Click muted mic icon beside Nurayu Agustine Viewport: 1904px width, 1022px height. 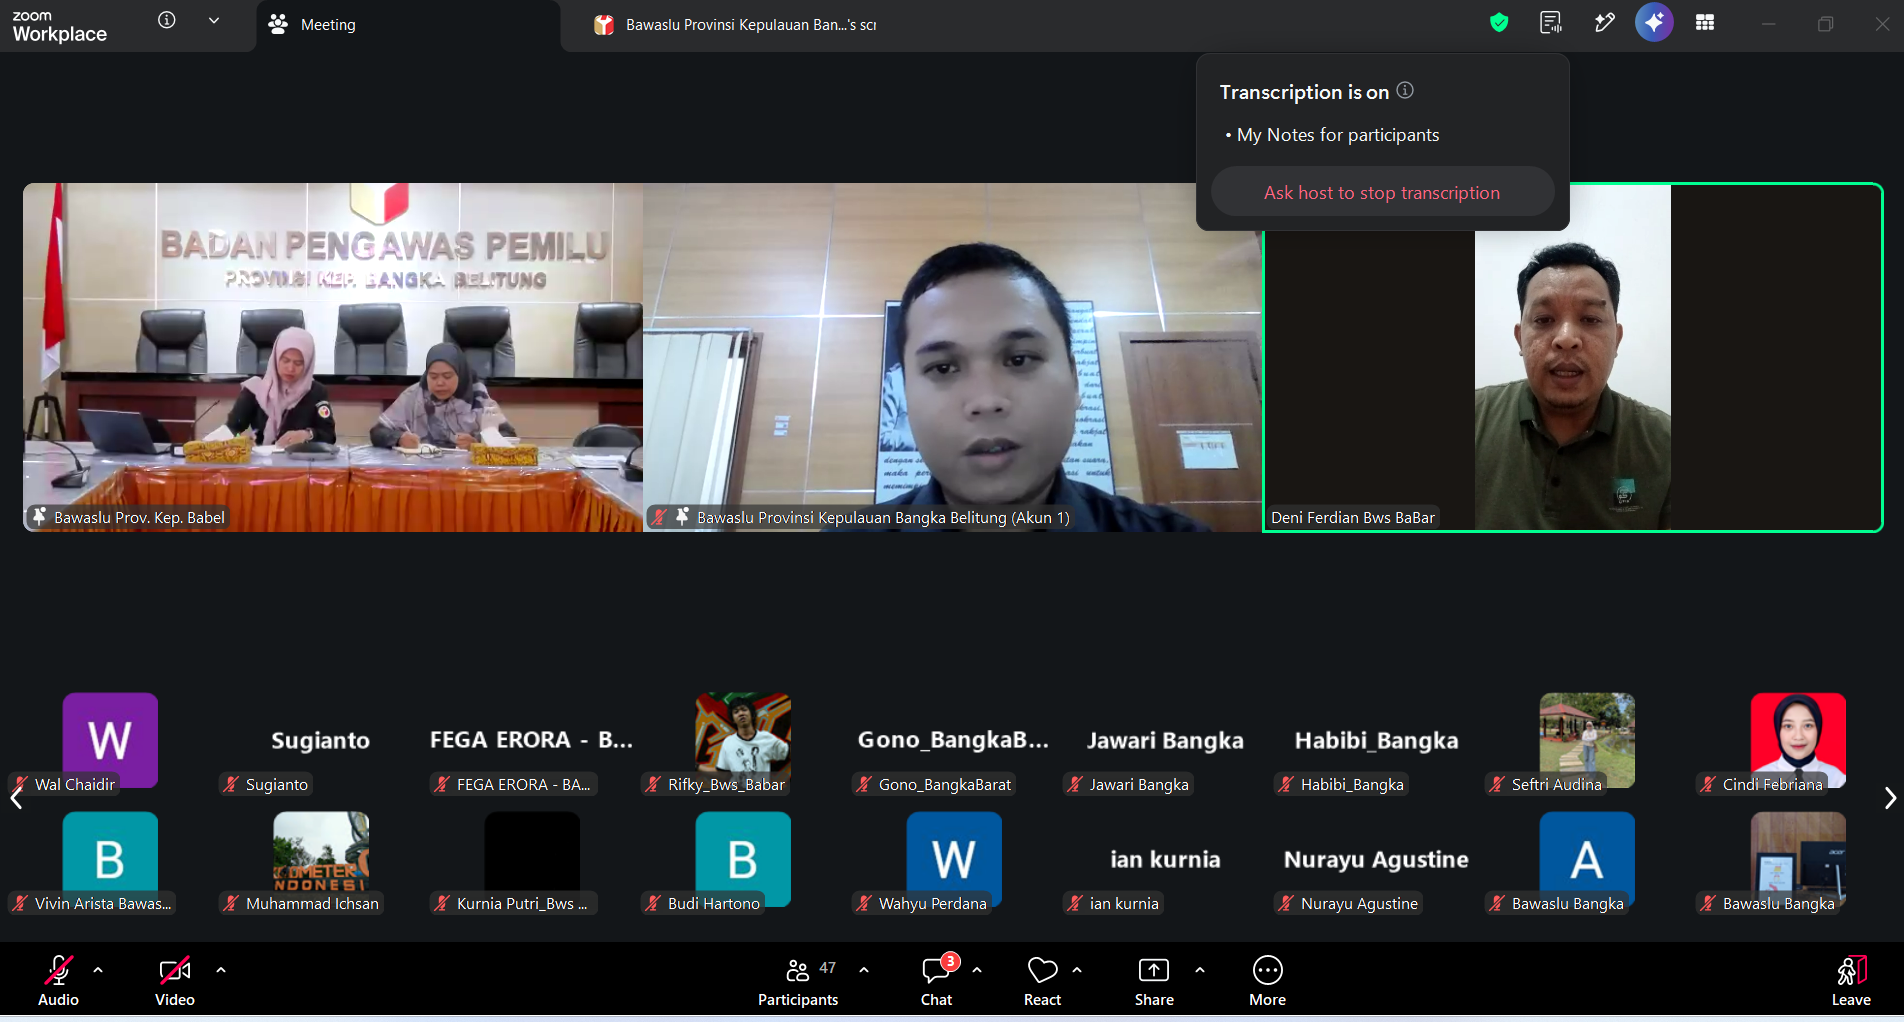coord(1286,903)
